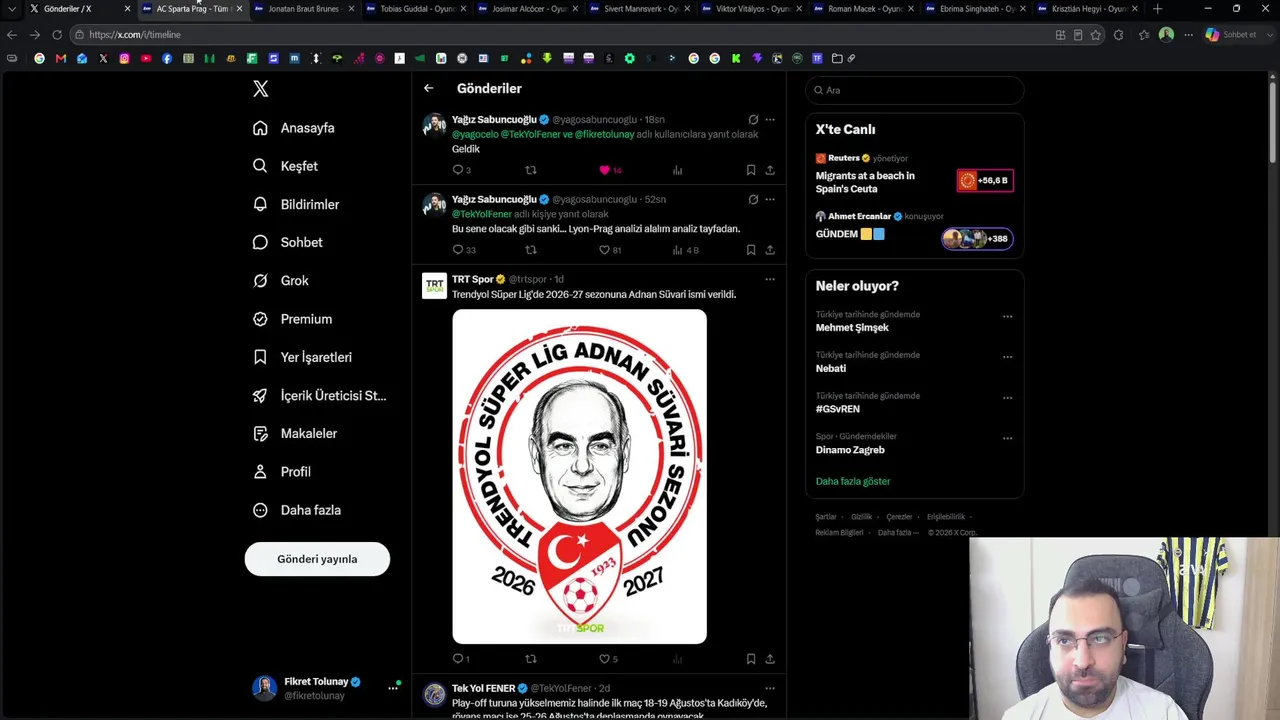
Task: Open more options for the TRT Spor post
Action: [770, 279]
